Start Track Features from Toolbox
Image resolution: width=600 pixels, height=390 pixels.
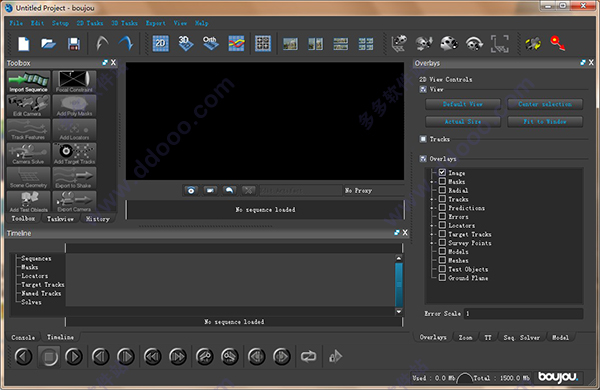pyautogui.click(x=28, y=130)
